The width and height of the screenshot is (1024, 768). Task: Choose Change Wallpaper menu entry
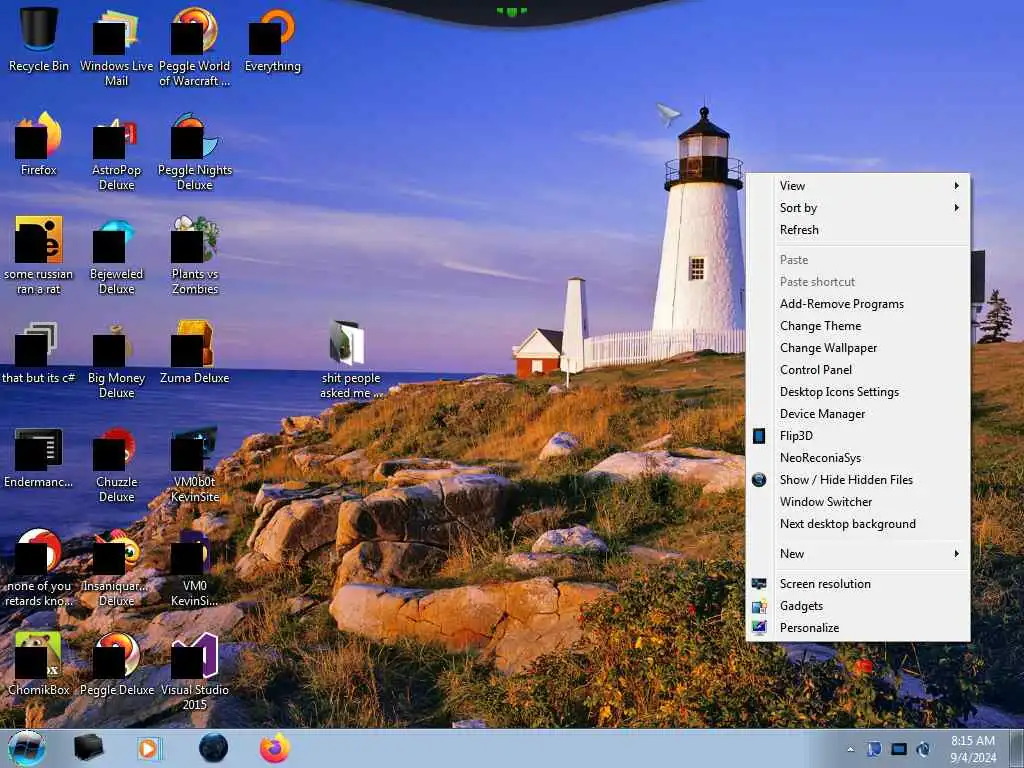pyautogui.click(x=858, y=348)
